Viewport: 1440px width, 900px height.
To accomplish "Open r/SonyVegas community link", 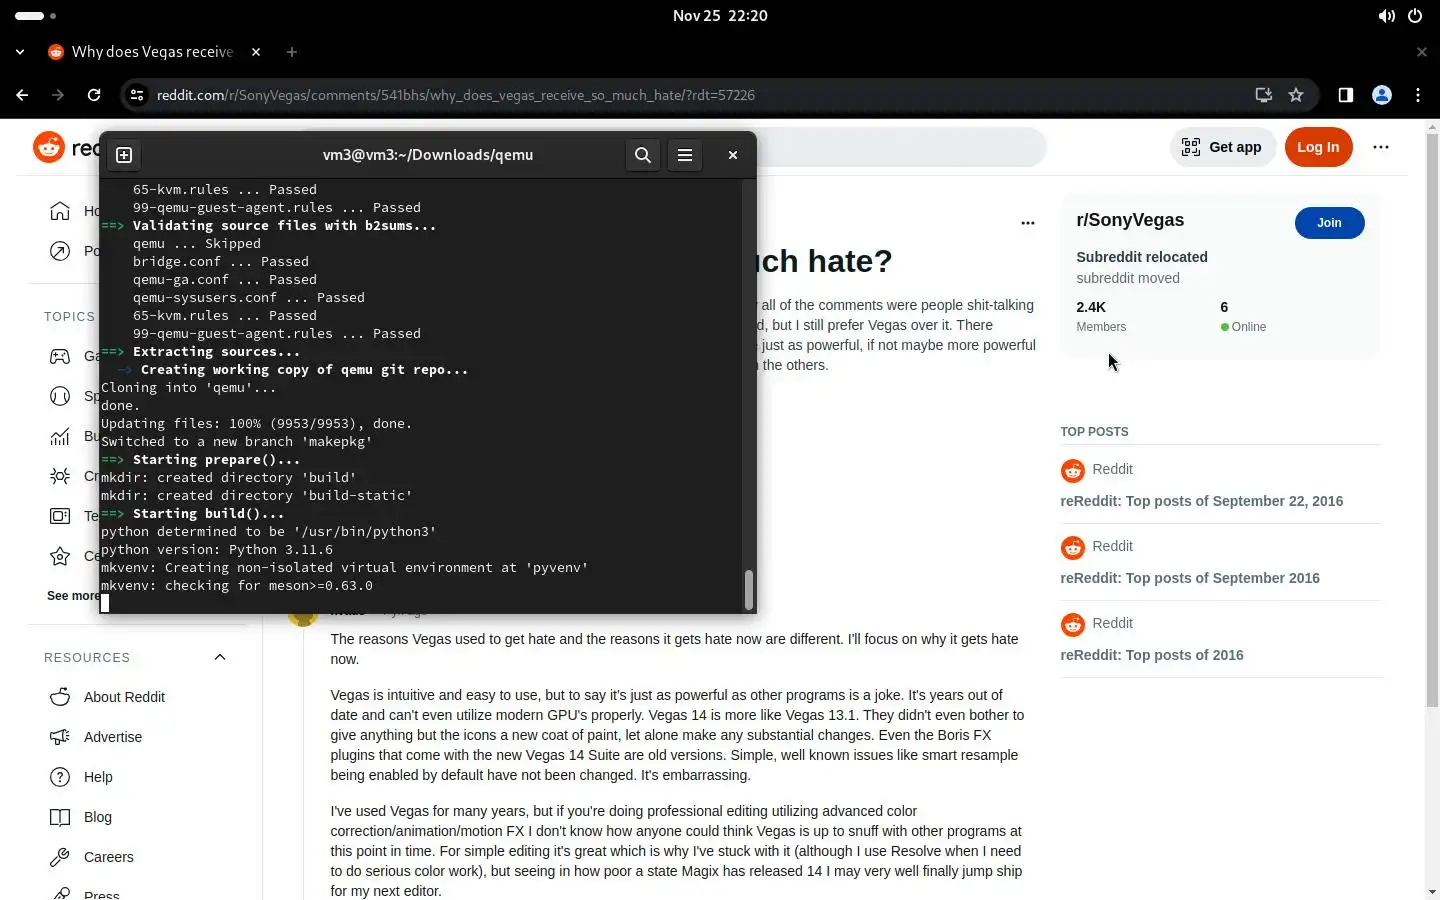I will pyautogui.click(x=1130, y=220).
